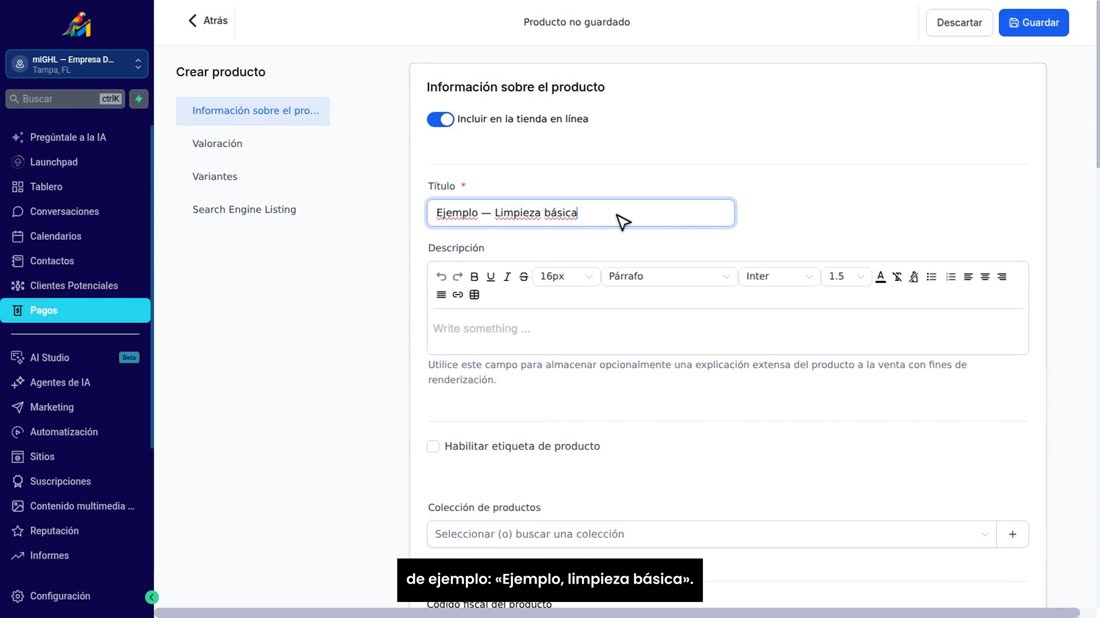The width and height of the screenshot is (1100, 618).
Task: Click the parrot logo at top
Action: [76, 25]
